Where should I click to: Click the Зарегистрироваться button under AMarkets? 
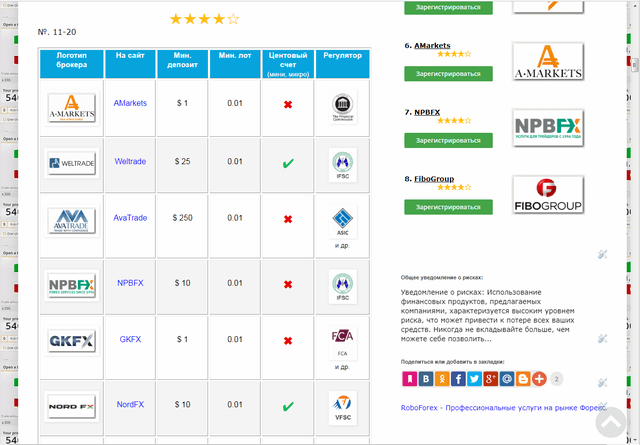(x=448, y=74)
